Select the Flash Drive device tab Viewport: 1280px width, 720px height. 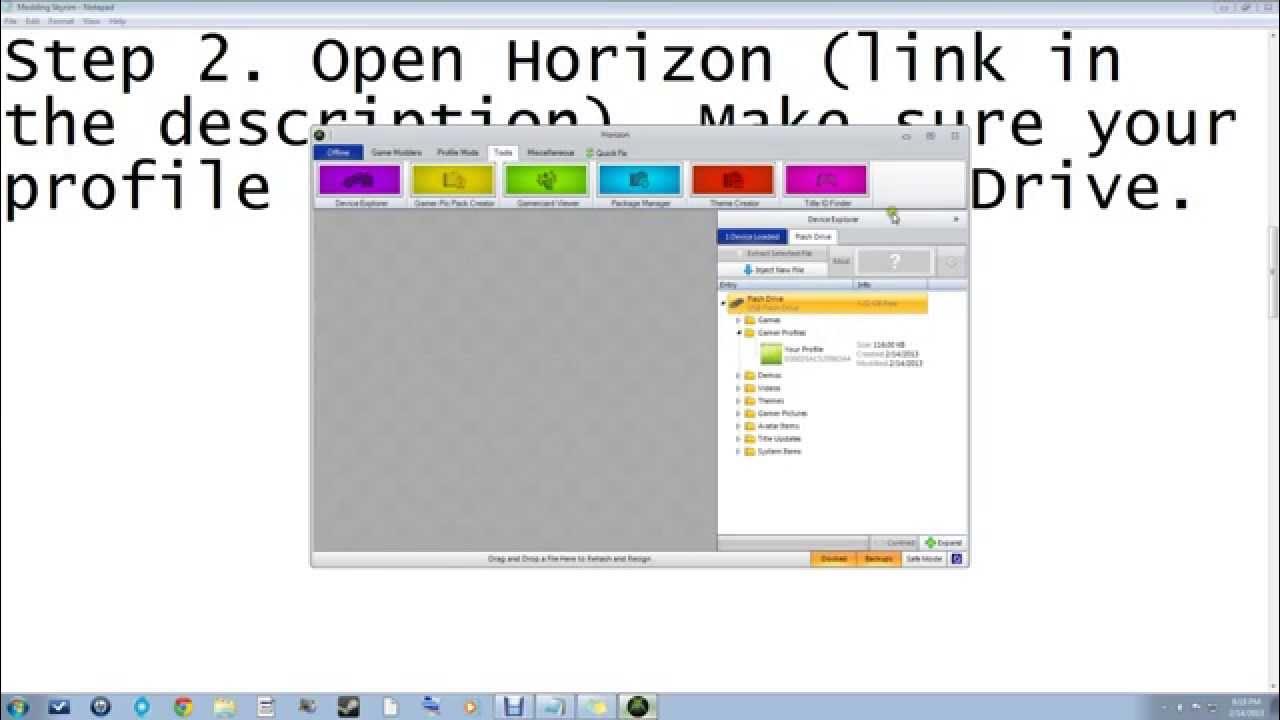[813, 237]
